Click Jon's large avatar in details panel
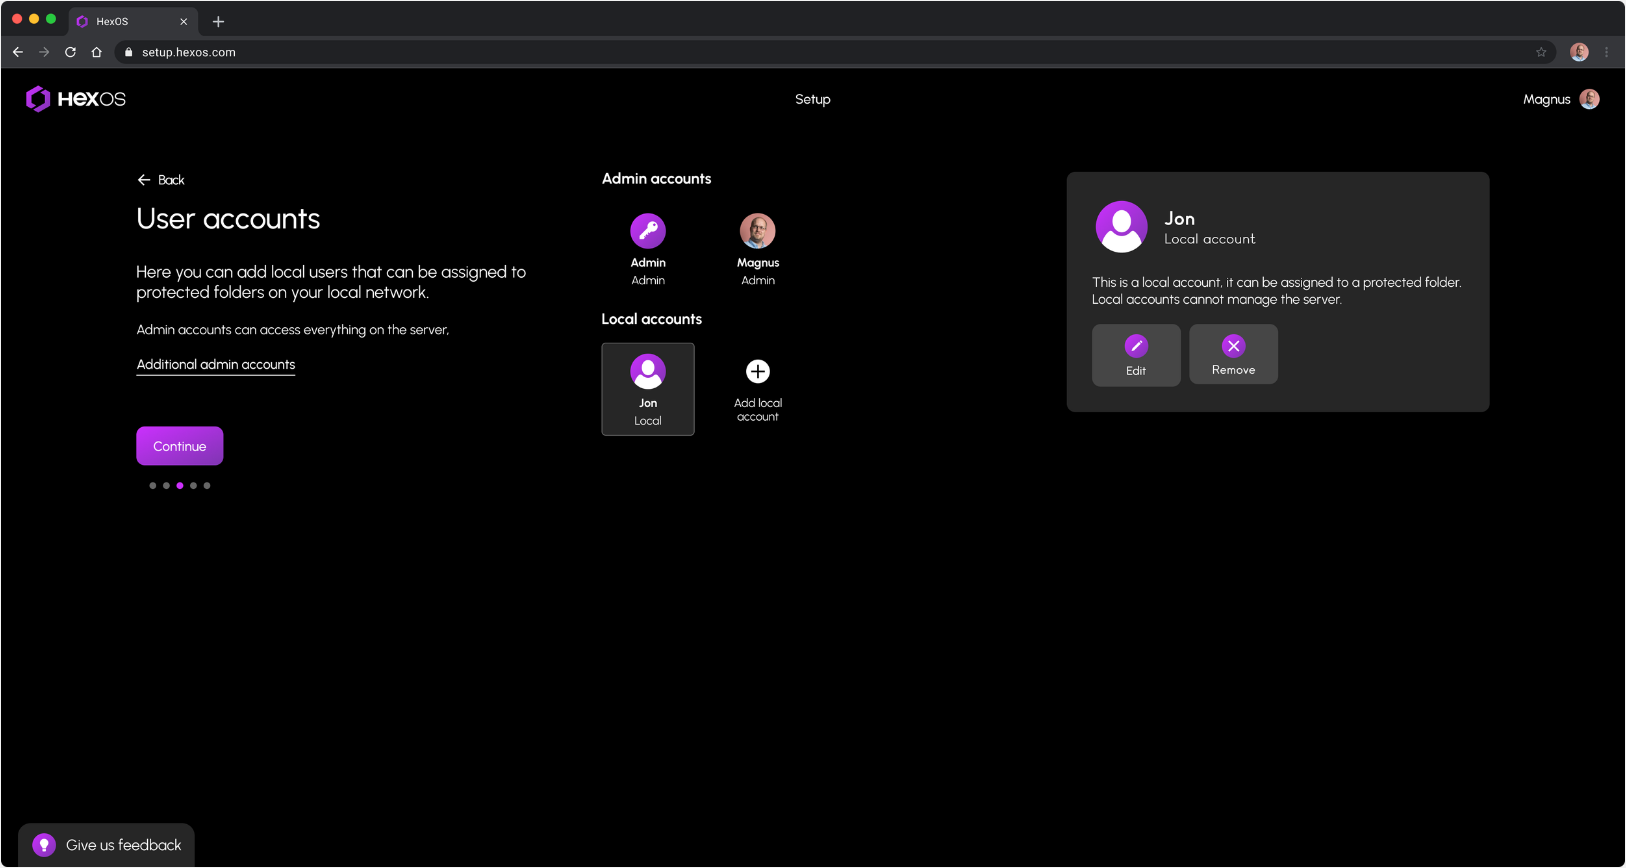This screenshot has width=1626, height=868. tap(1121, 227)
